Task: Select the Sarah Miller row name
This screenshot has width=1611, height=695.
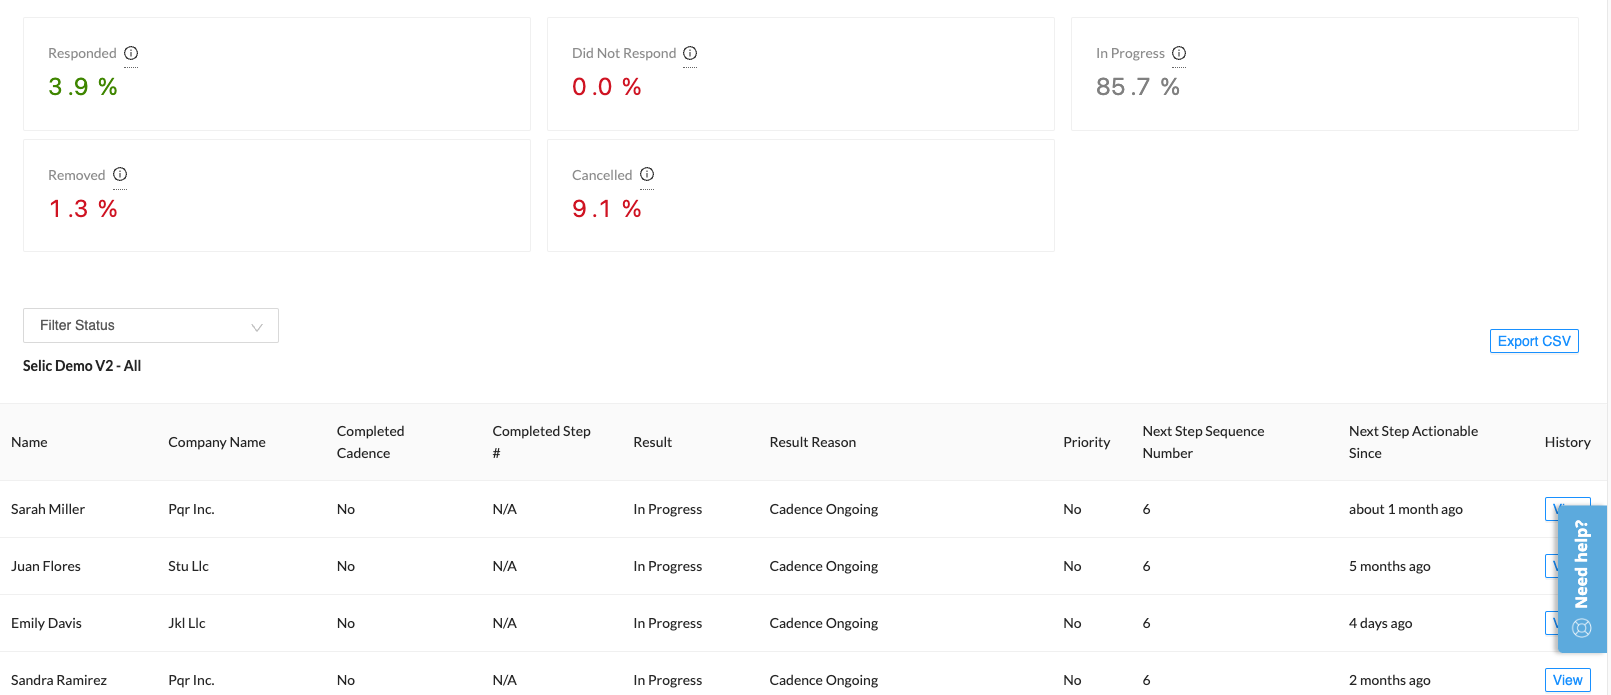Action: pos(48,509)
